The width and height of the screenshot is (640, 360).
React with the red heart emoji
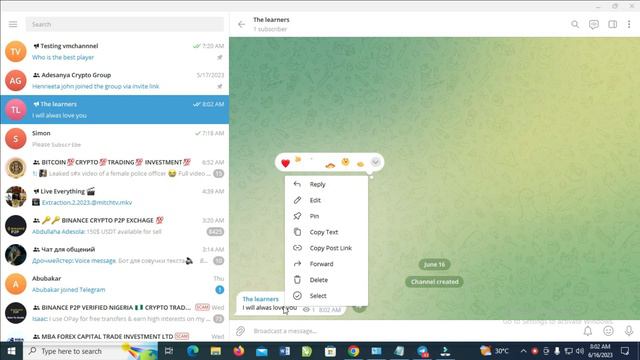click(285, 163)
